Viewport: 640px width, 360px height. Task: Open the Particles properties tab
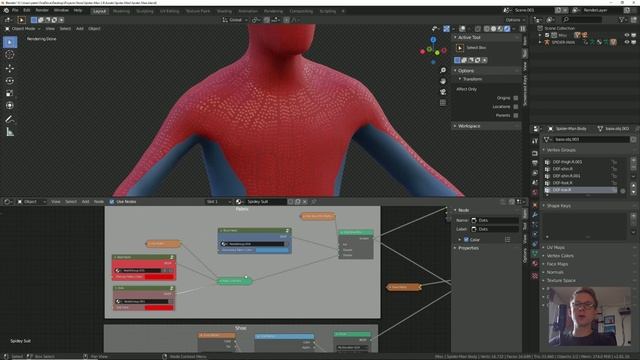click(x=535, y=224)
